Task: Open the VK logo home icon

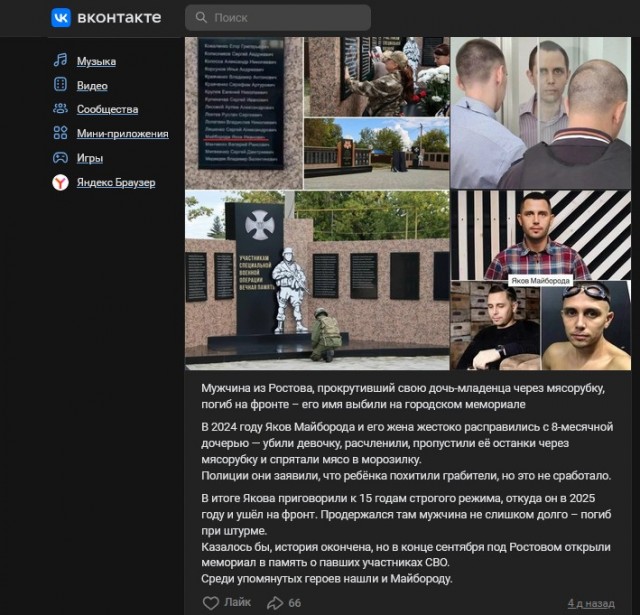Action: (x=61, y=18)
